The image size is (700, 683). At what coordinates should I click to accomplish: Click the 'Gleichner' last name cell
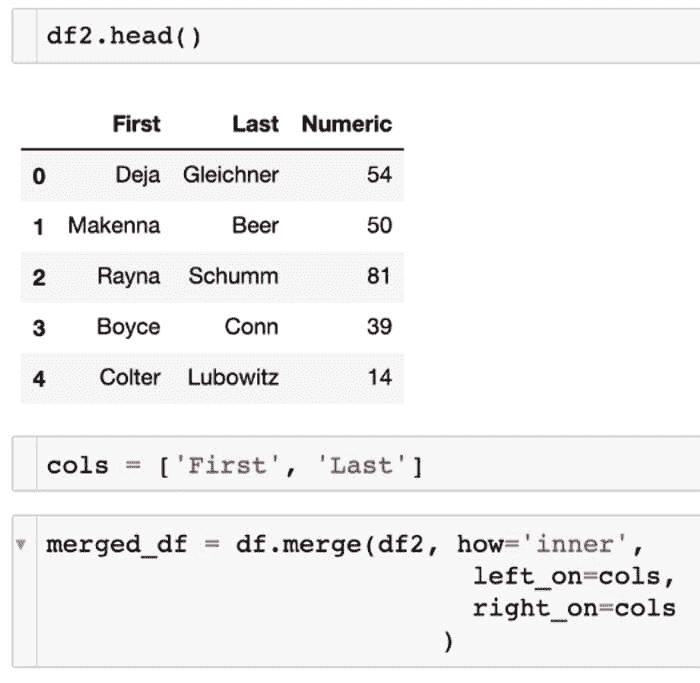(230, 175)
